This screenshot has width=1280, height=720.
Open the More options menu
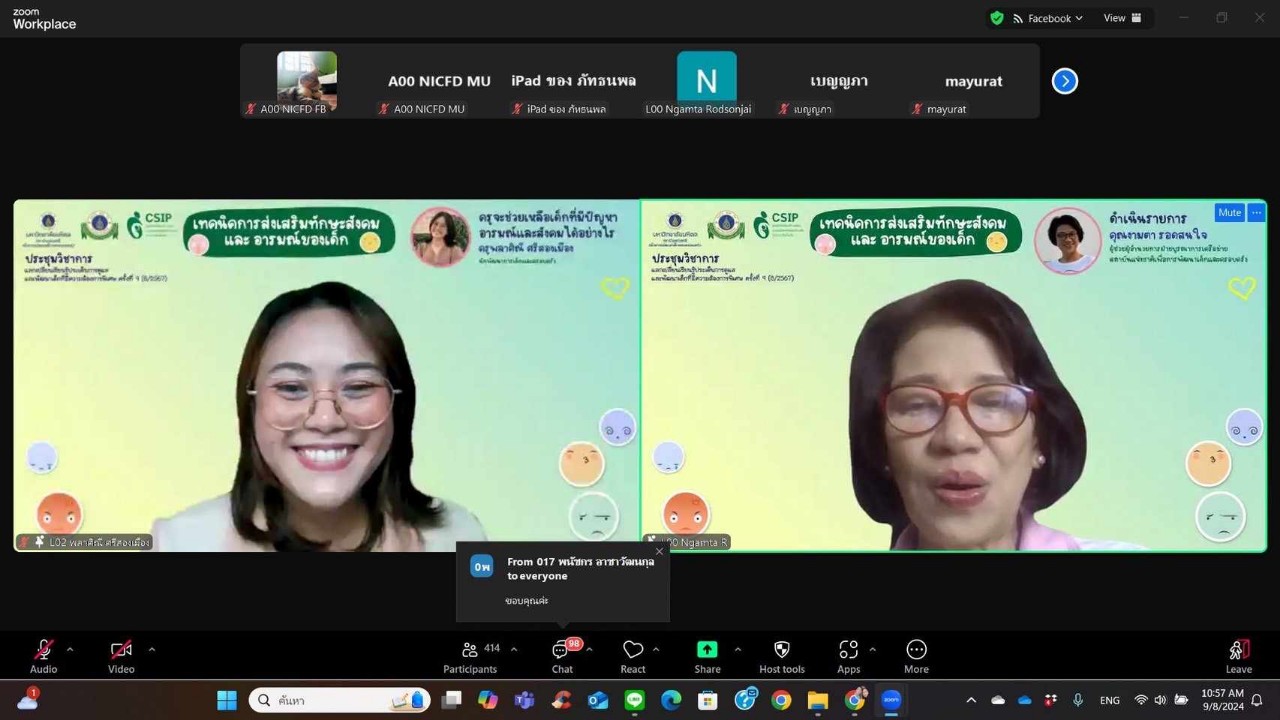916,655
